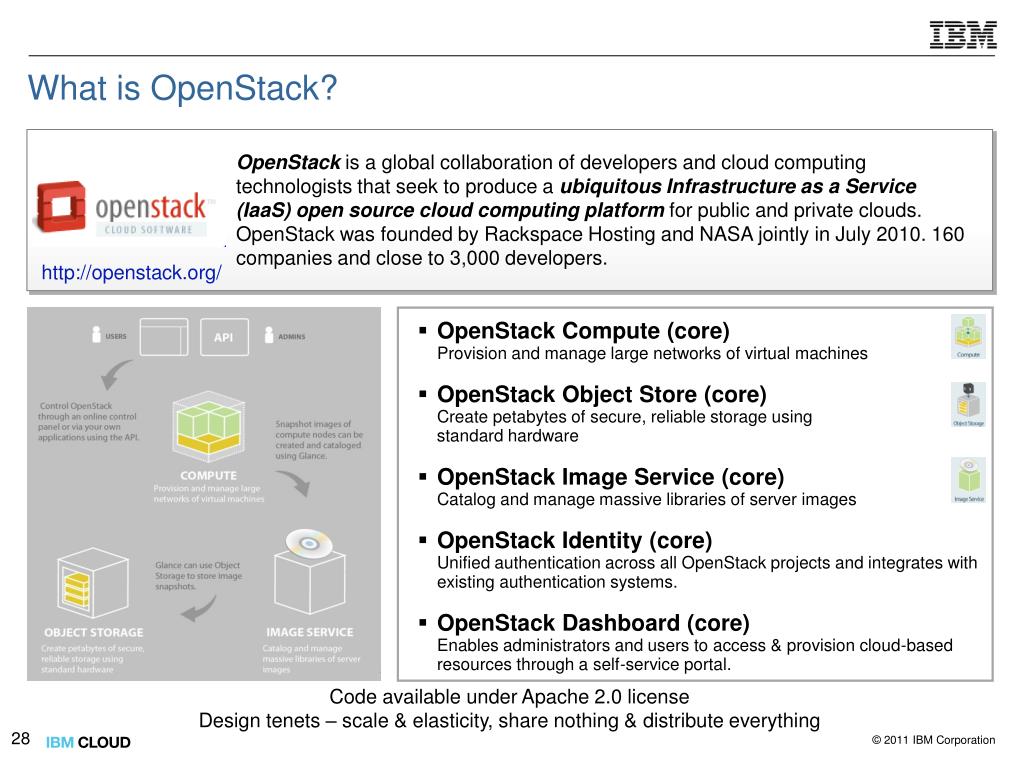Click 'Provision and manage large networks' description line
The image size is (1024, 768).
pos(652,353)
